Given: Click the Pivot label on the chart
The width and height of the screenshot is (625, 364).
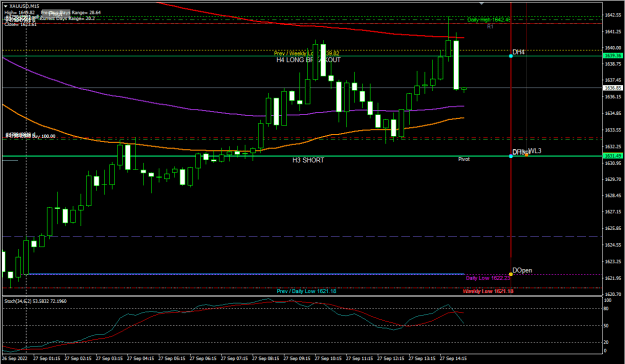Looking at the screenshot, I should [x=464, y=159].
